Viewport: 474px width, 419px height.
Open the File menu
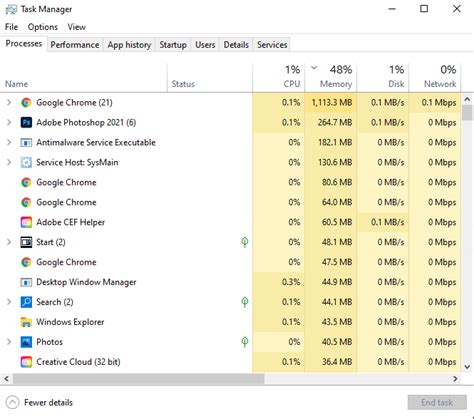pyautogui.click(x=11, y=27)
